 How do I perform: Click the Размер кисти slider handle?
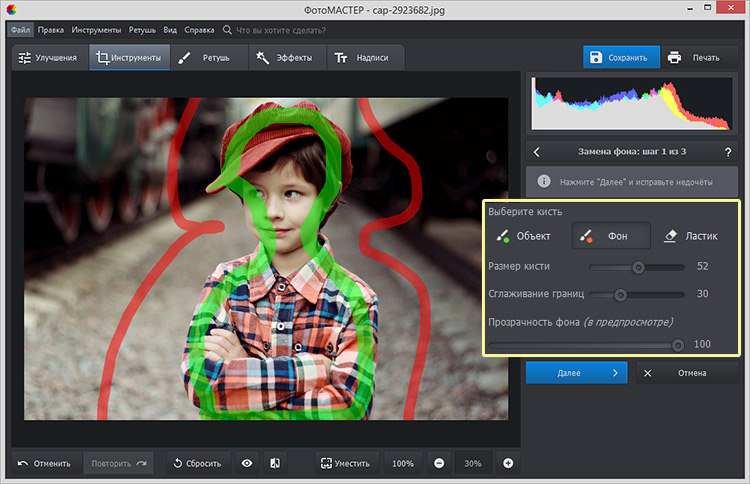pyautogui.click(x=638, y=267)
